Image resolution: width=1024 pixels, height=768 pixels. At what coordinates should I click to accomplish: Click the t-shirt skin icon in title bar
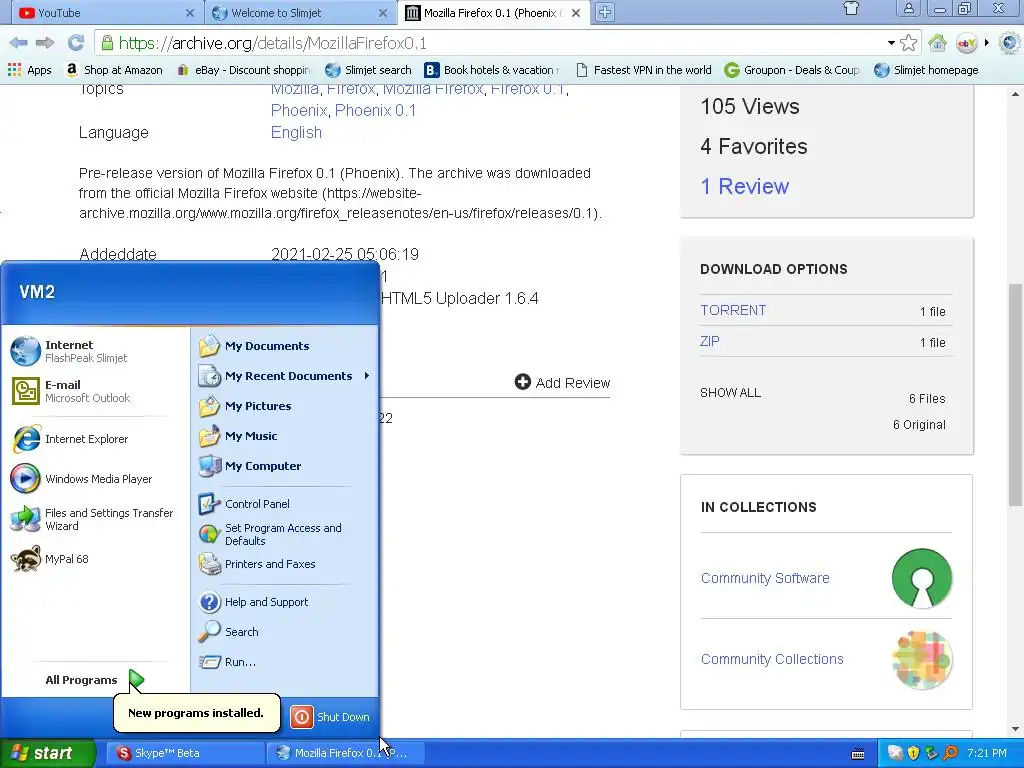[851, 8]
